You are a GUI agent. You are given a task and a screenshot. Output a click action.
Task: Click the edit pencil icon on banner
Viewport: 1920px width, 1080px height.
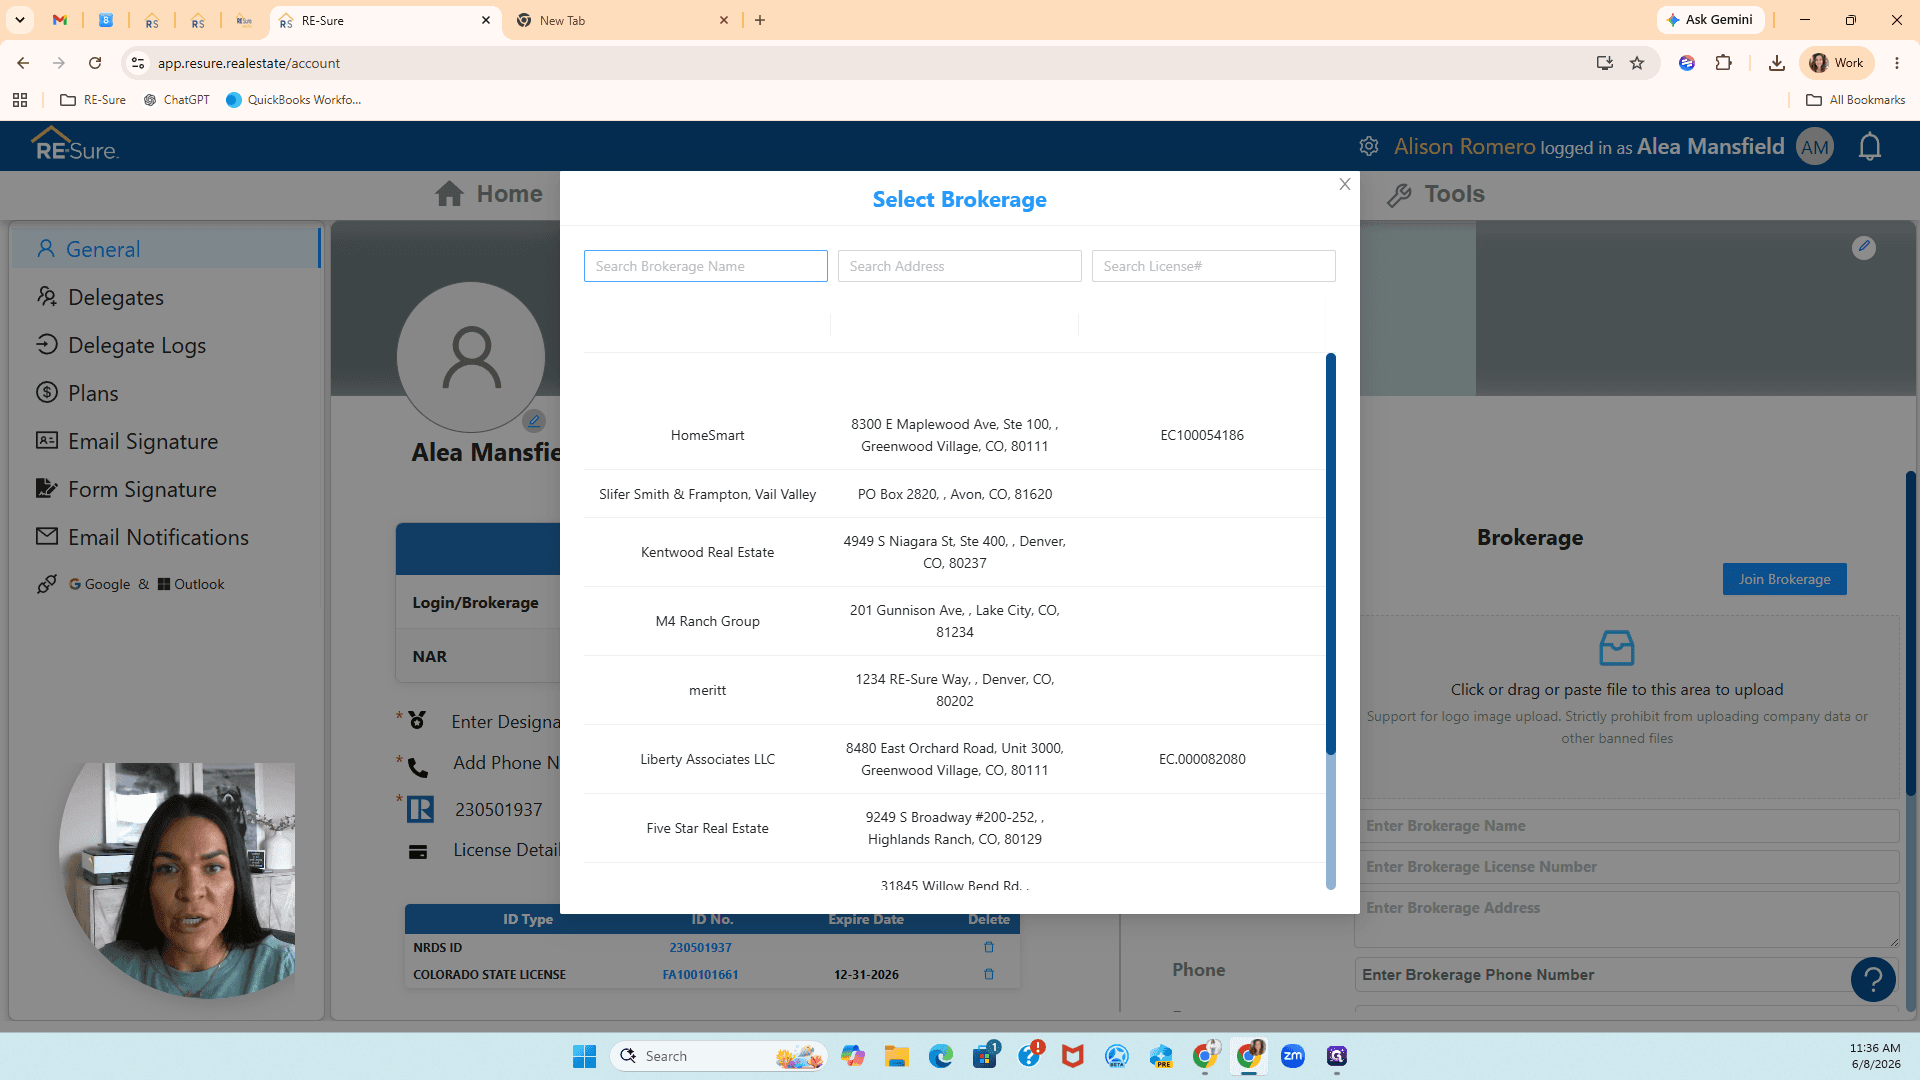point(1864,247)
